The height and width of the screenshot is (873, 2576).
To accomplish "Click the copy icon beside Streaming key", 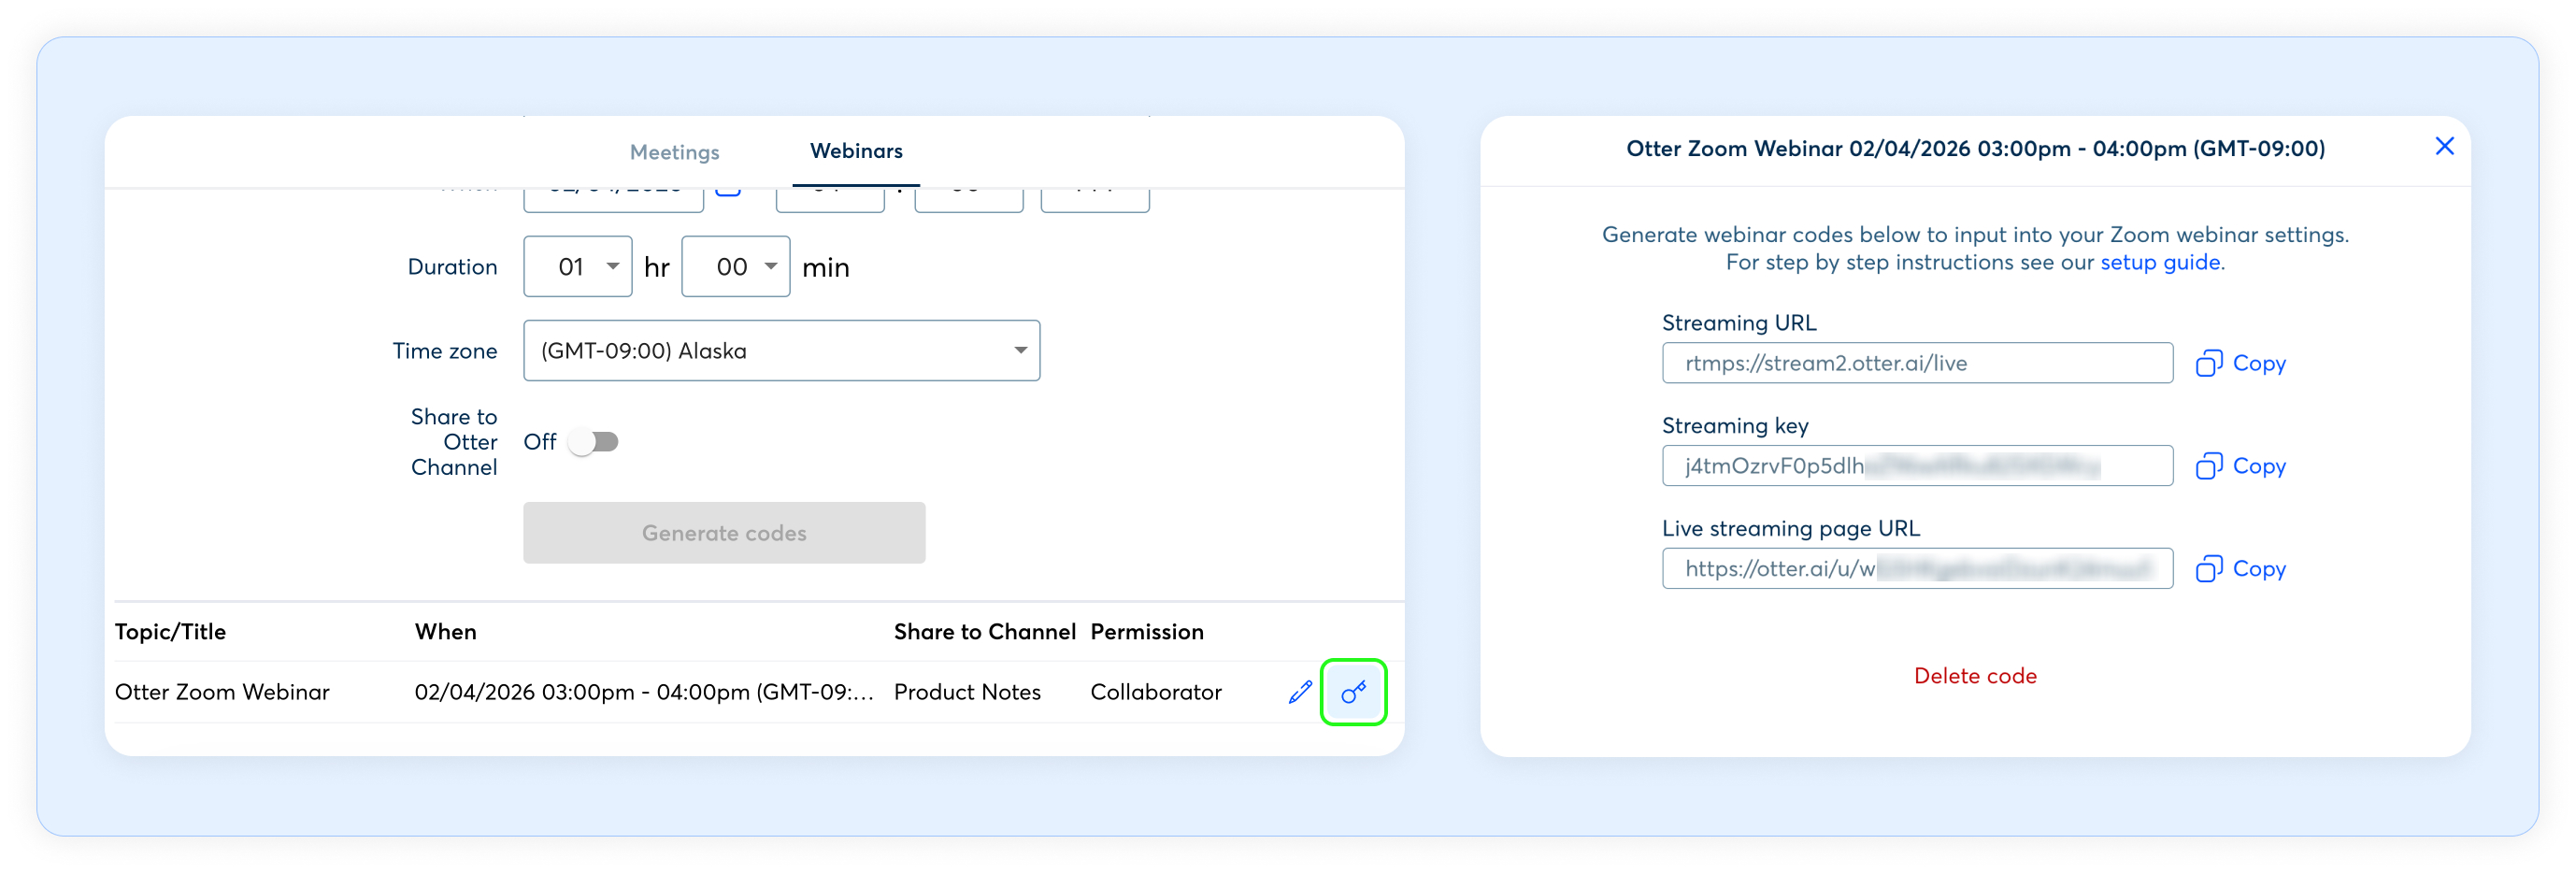I will (2208, 466).
